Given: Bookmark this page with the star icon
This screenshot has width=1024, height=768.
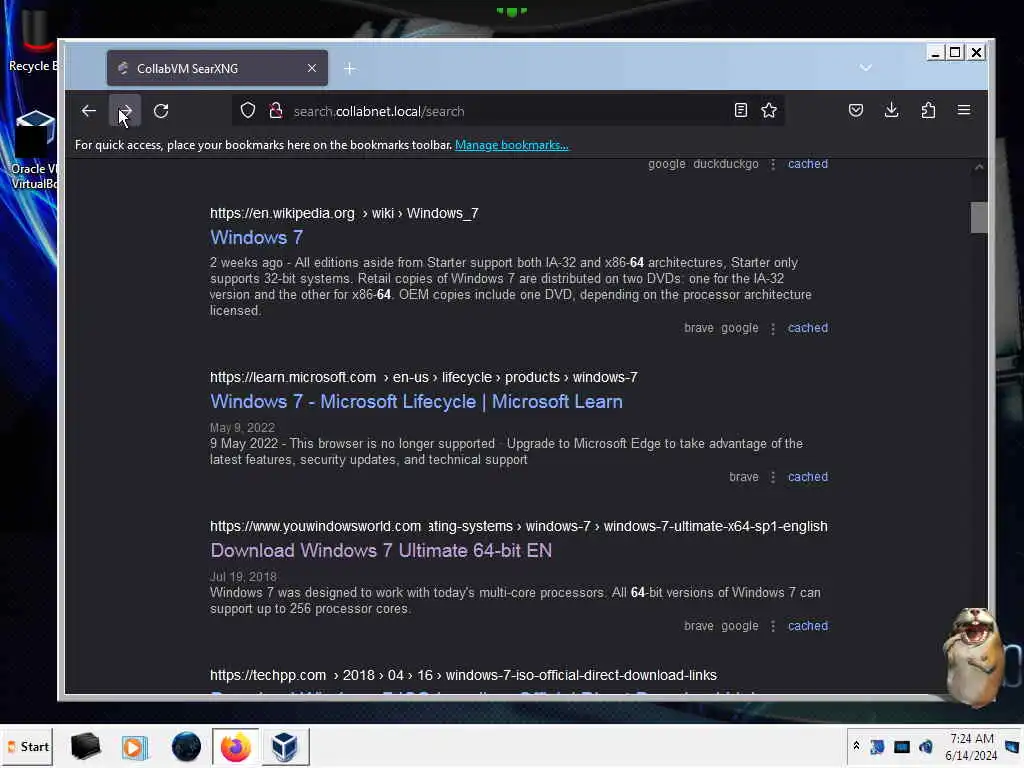Looking at the screenshot, I should tap(769, 110).
